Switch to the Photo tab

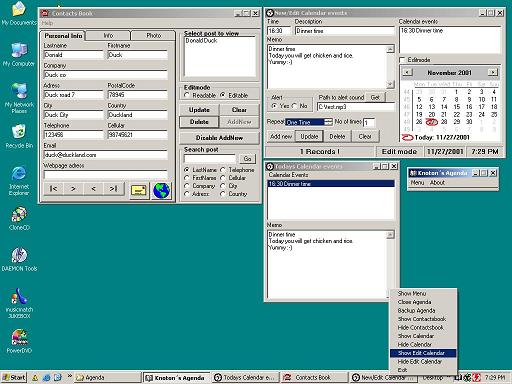(153, 35)
